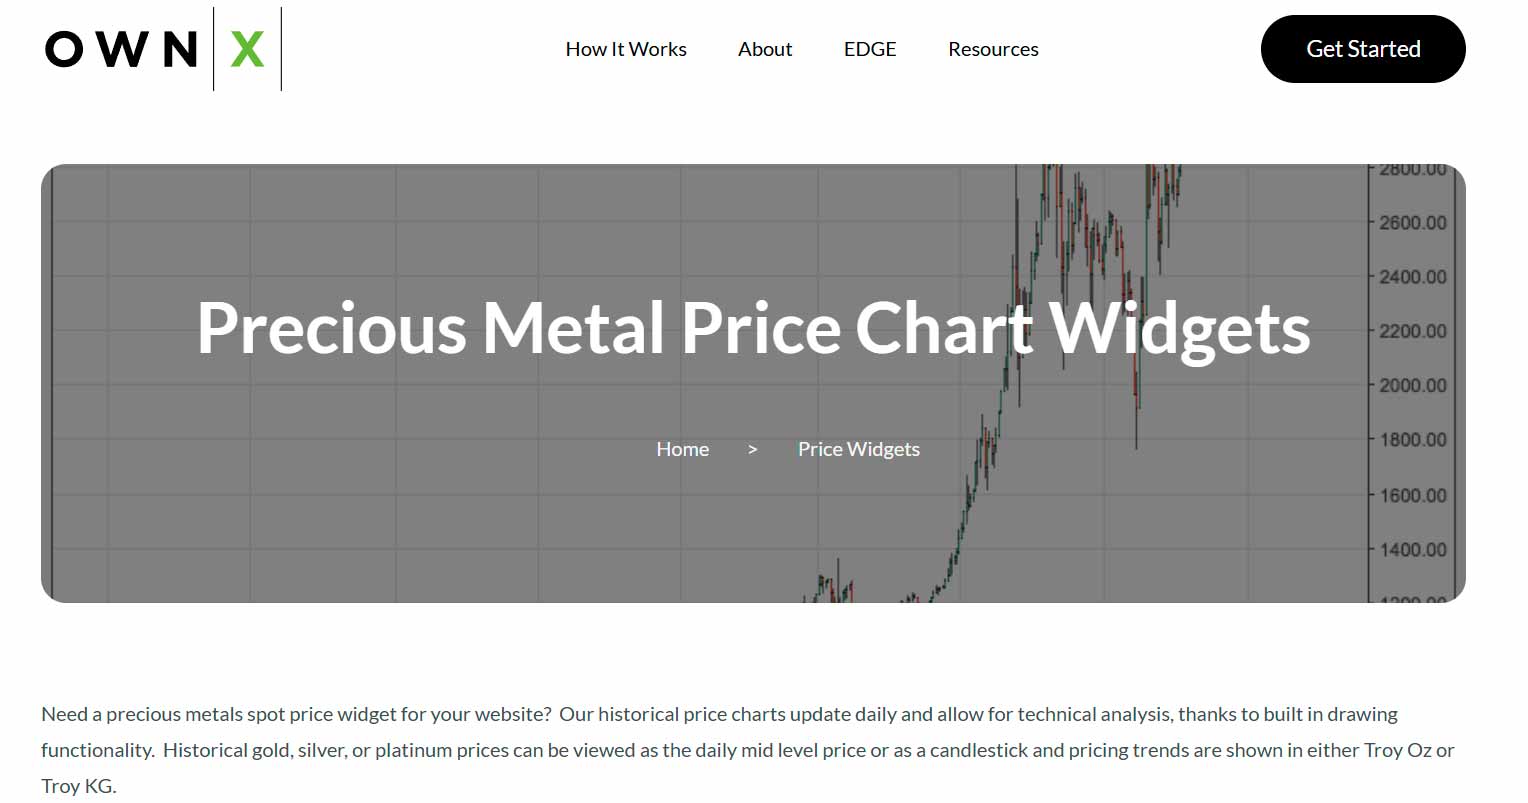Open the Resources menu item

point(993,49)
